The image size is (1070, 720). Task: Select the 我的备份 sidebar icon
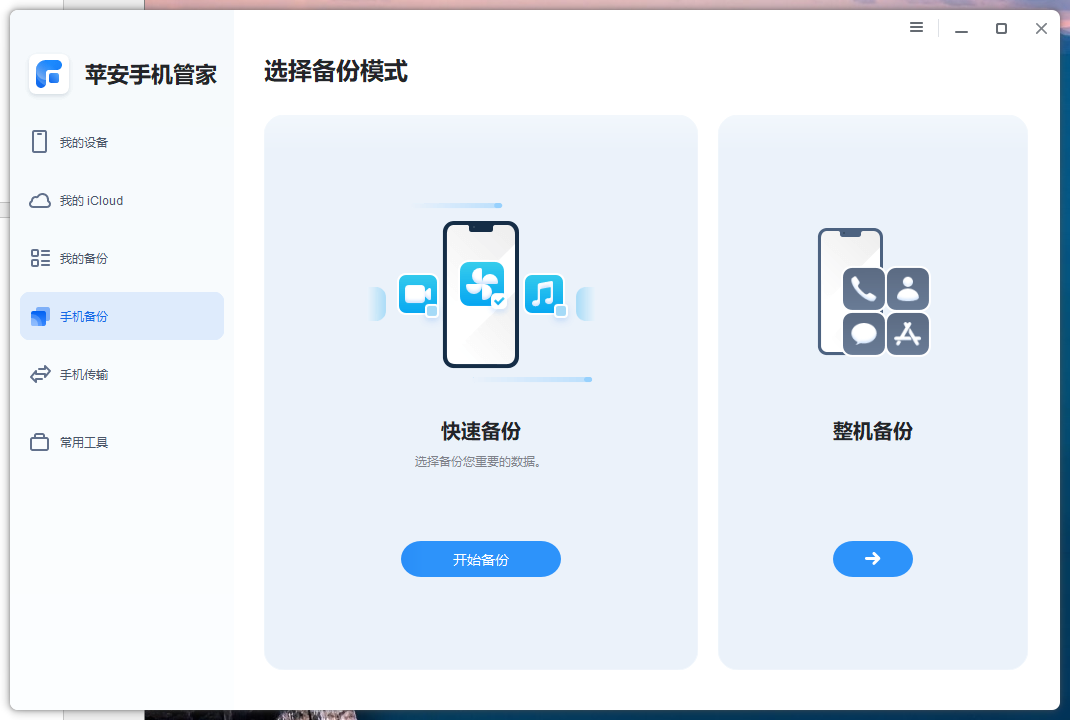pyautogui.click(x=40, y=258)
